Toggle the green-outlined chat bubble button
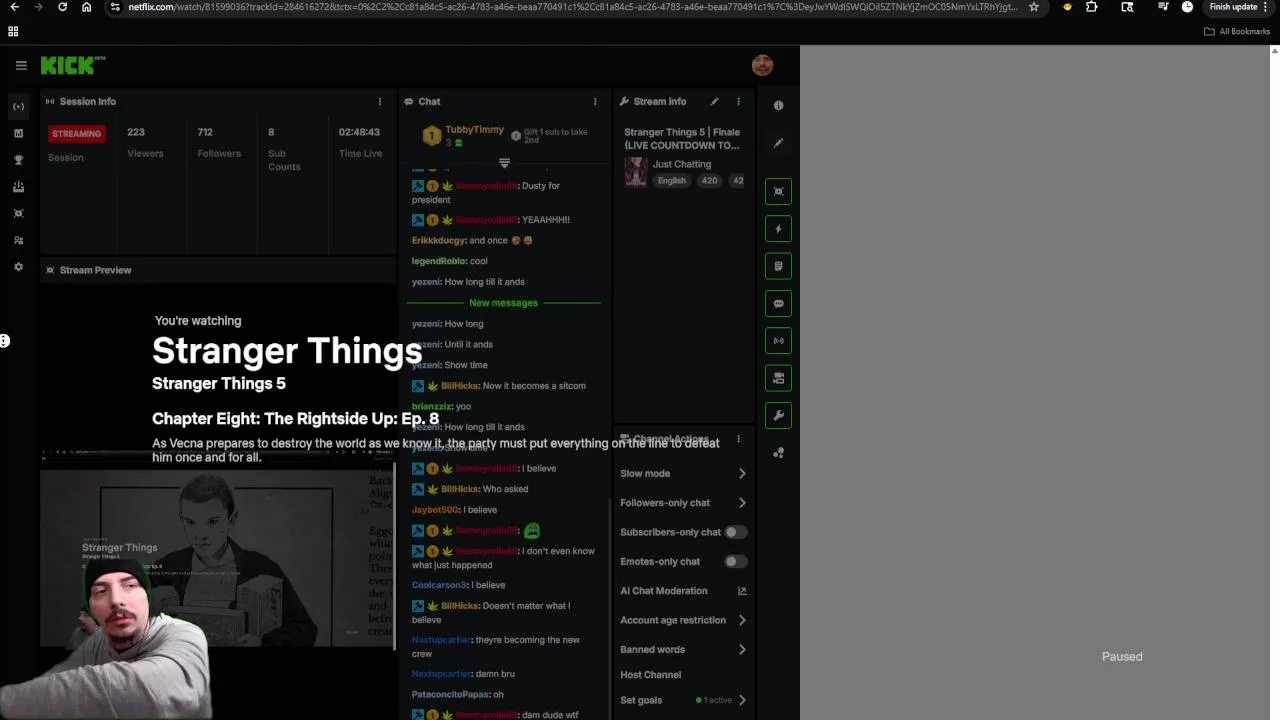This screenshot has width=1280, height=720. coord(778,303)
